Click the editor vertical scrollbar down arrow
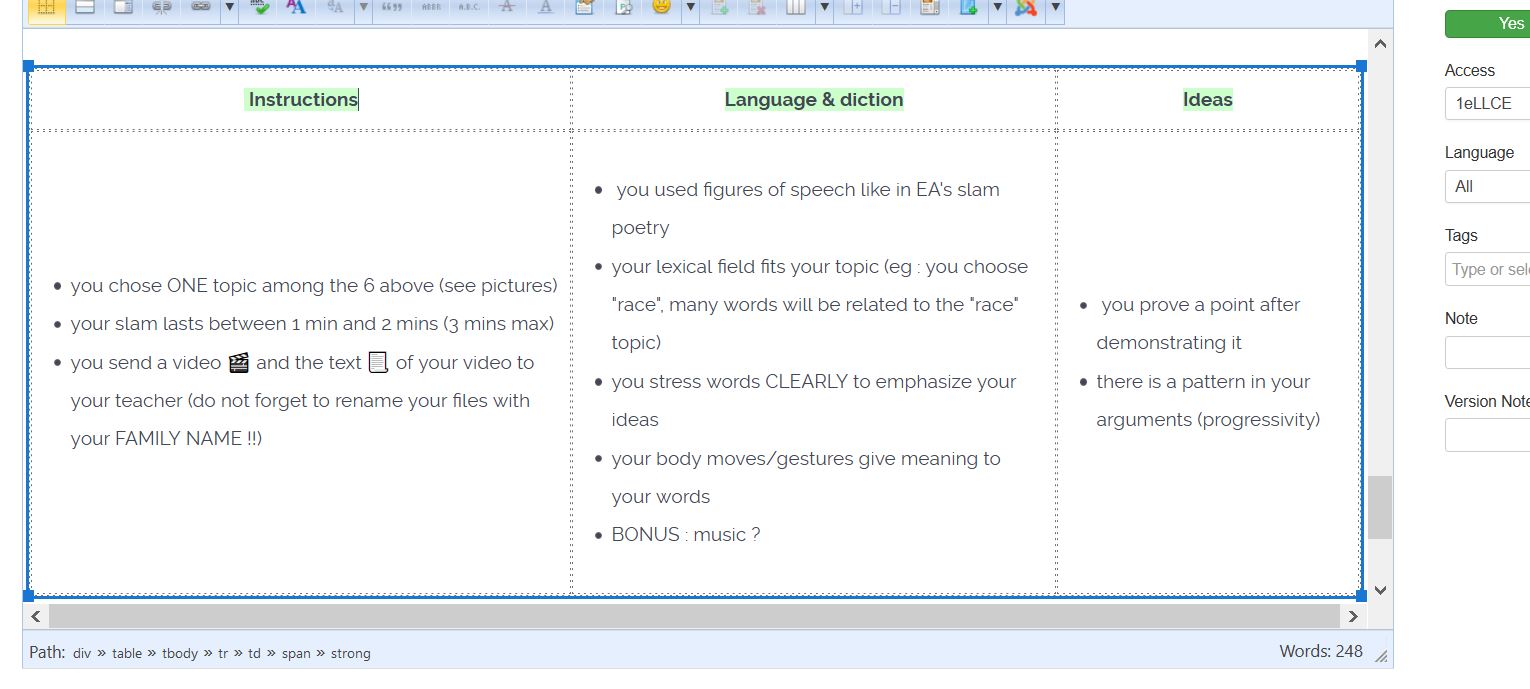 pyautogui.click(x=1380, y=590)
